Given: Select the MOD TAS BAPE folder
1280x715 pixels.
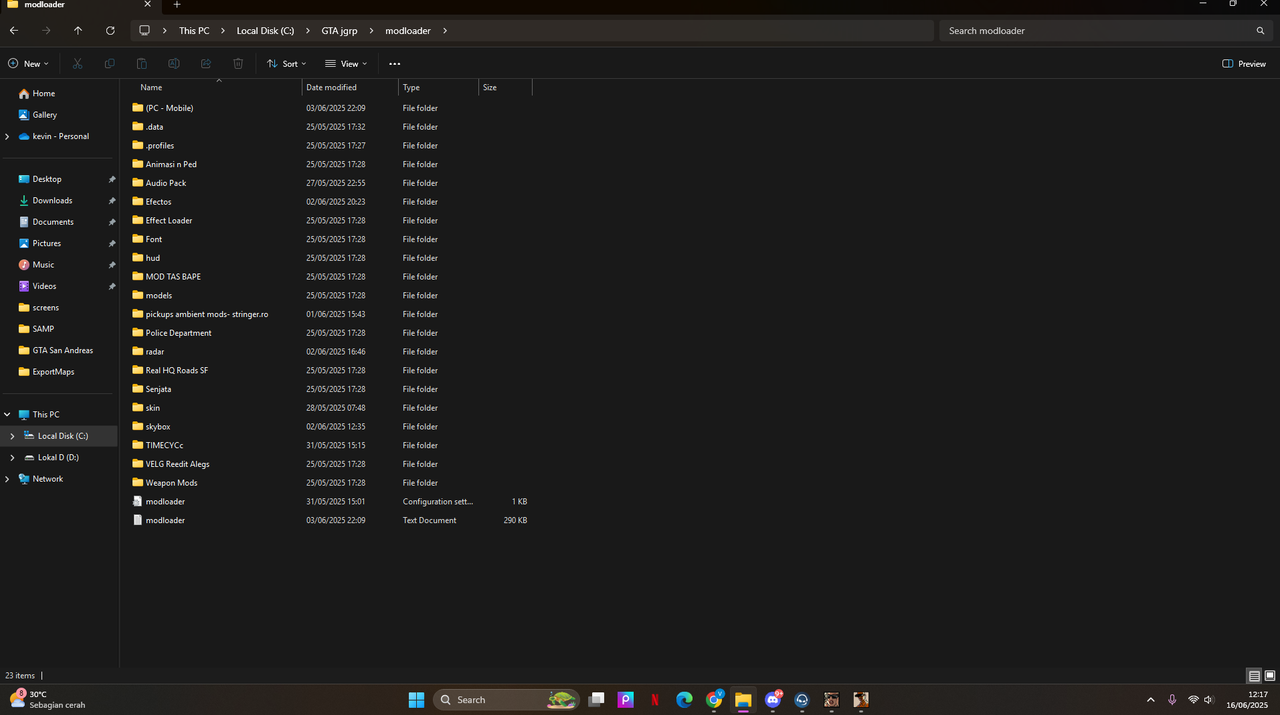Looking at the screenshot, I should [x=173, y=277].
